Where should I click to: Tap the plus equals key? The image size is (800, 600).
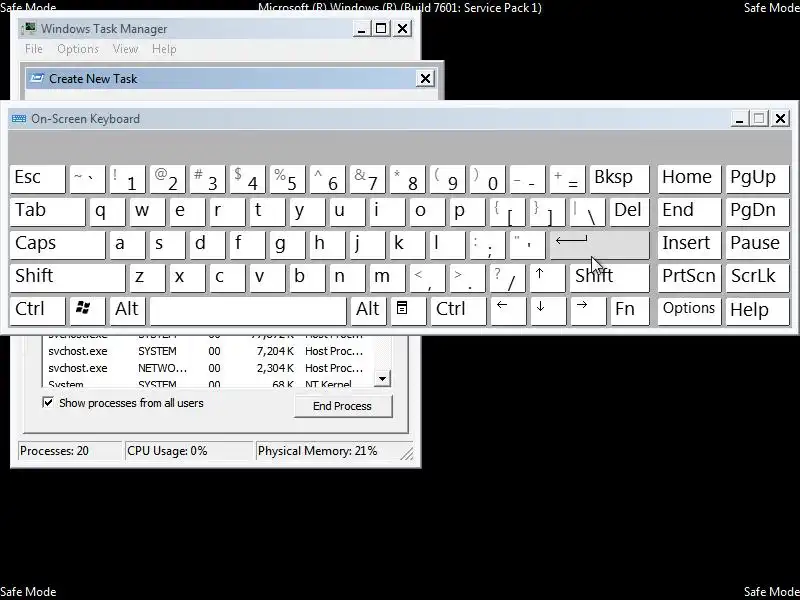(x=567, y=180)
